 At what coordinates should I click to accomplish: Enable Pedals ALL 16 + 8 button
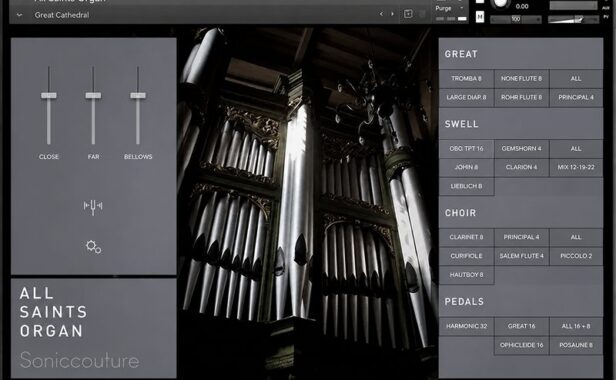[576, 326]
